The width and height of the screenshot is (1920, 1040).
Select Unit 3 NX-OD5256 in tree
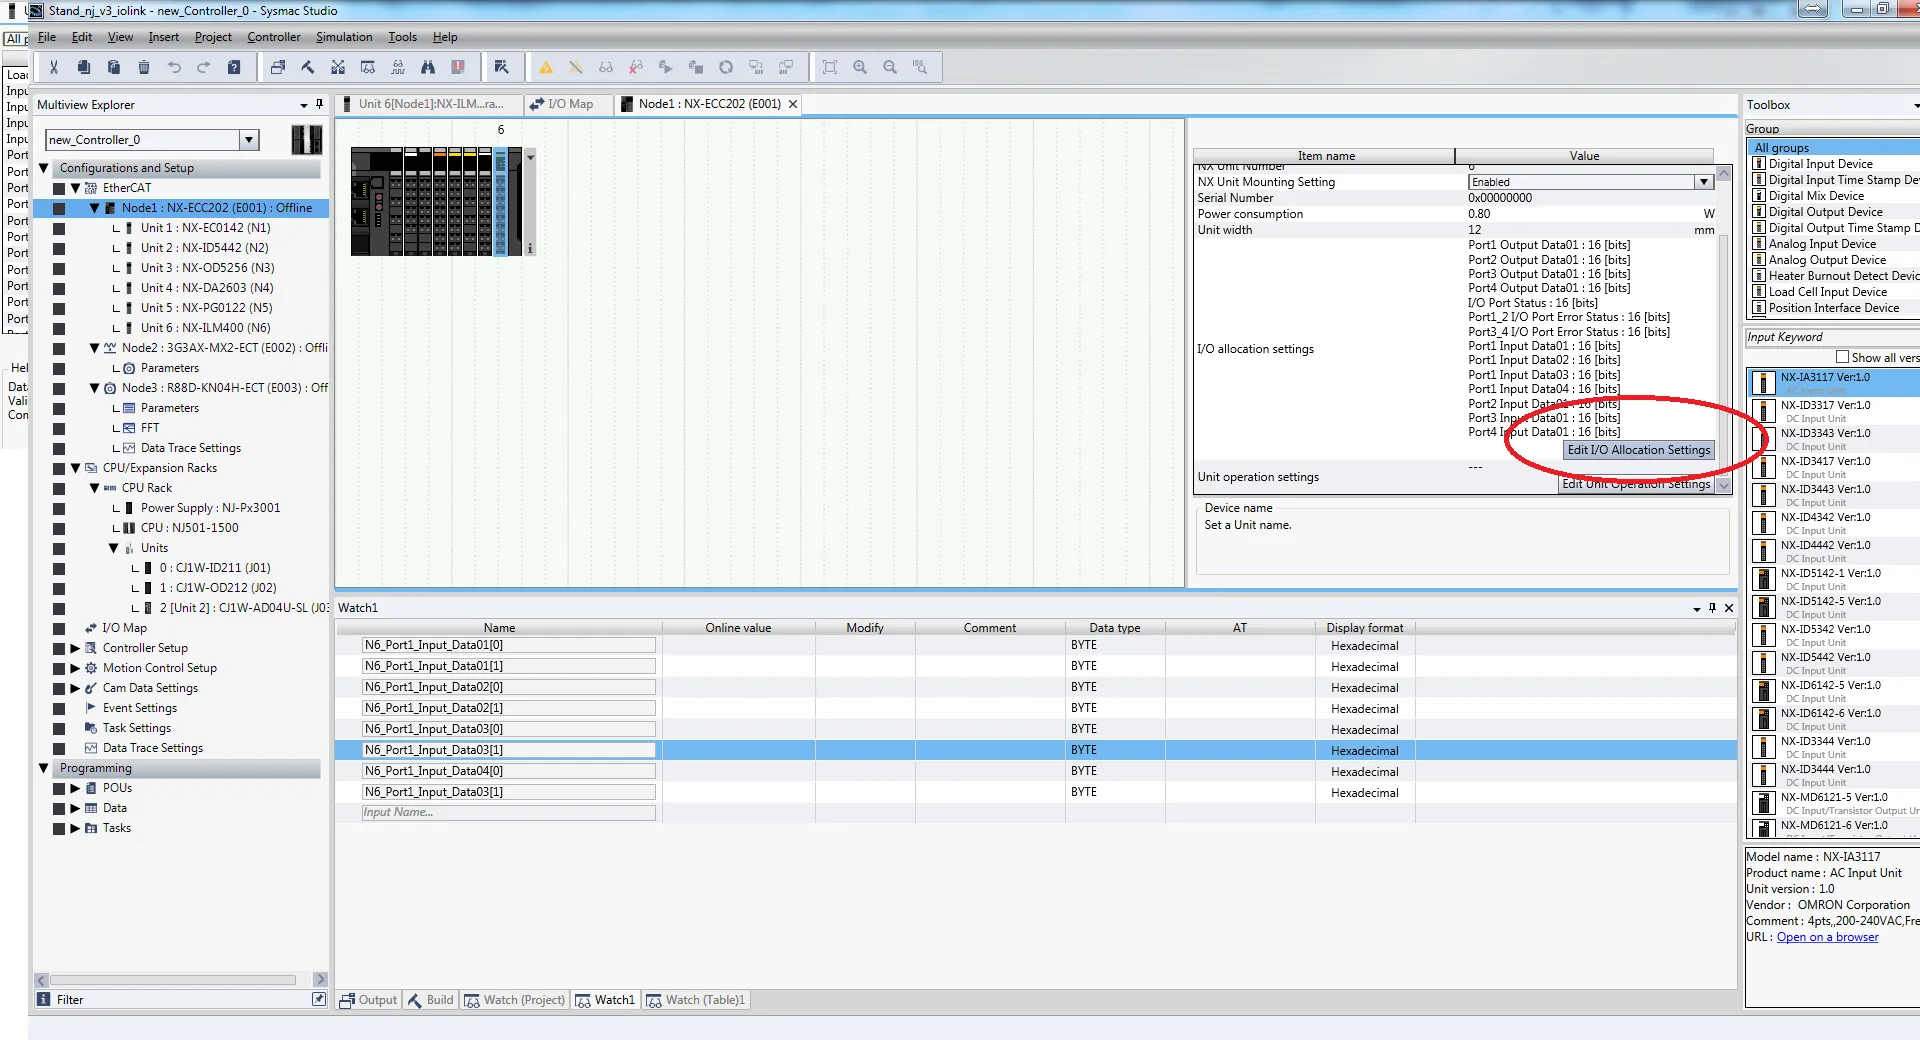(x=207, y=268)
